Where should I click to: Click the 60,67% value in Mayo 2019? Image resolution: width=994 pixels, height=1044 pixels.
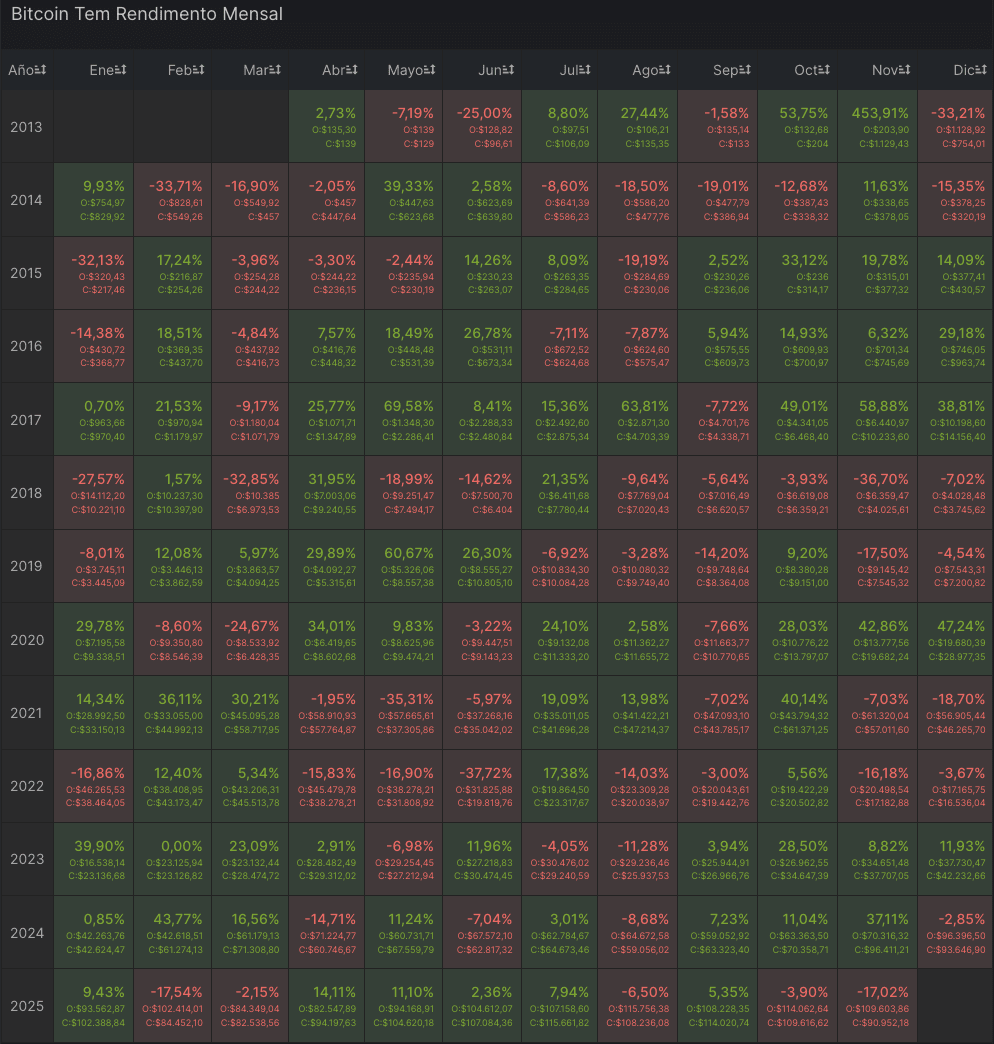[409, 553]
